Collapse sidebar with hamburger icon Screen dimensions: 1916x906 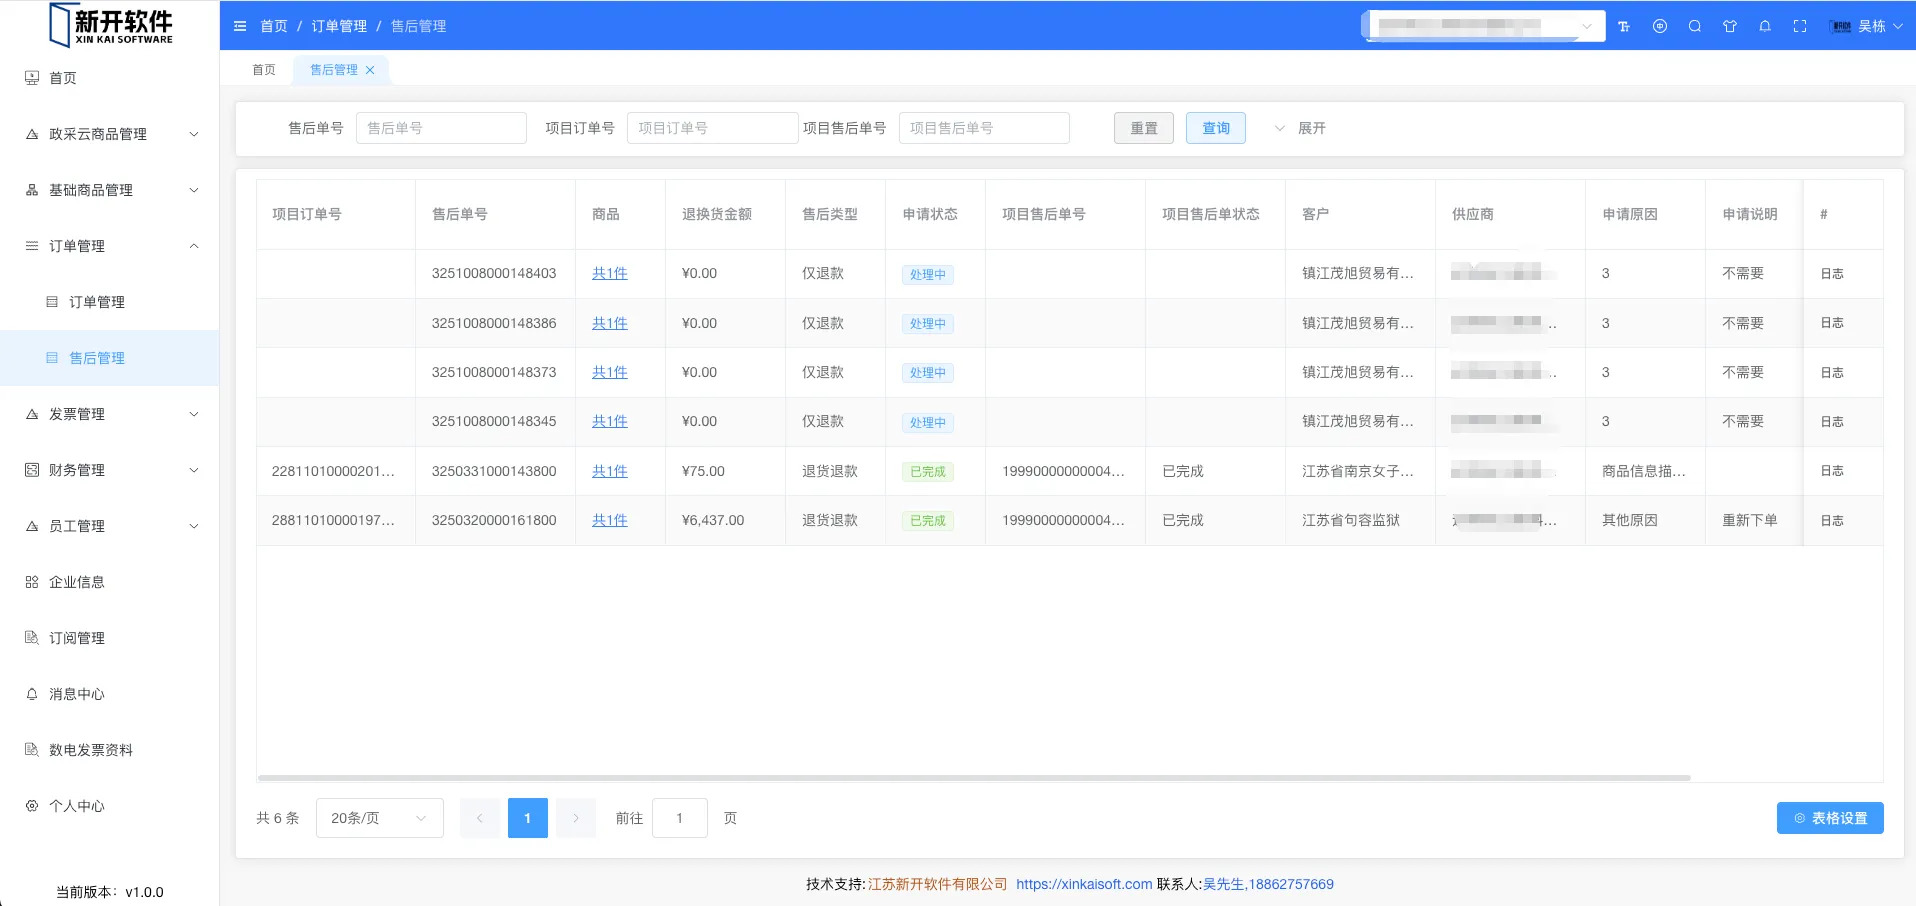click(240, 26)
